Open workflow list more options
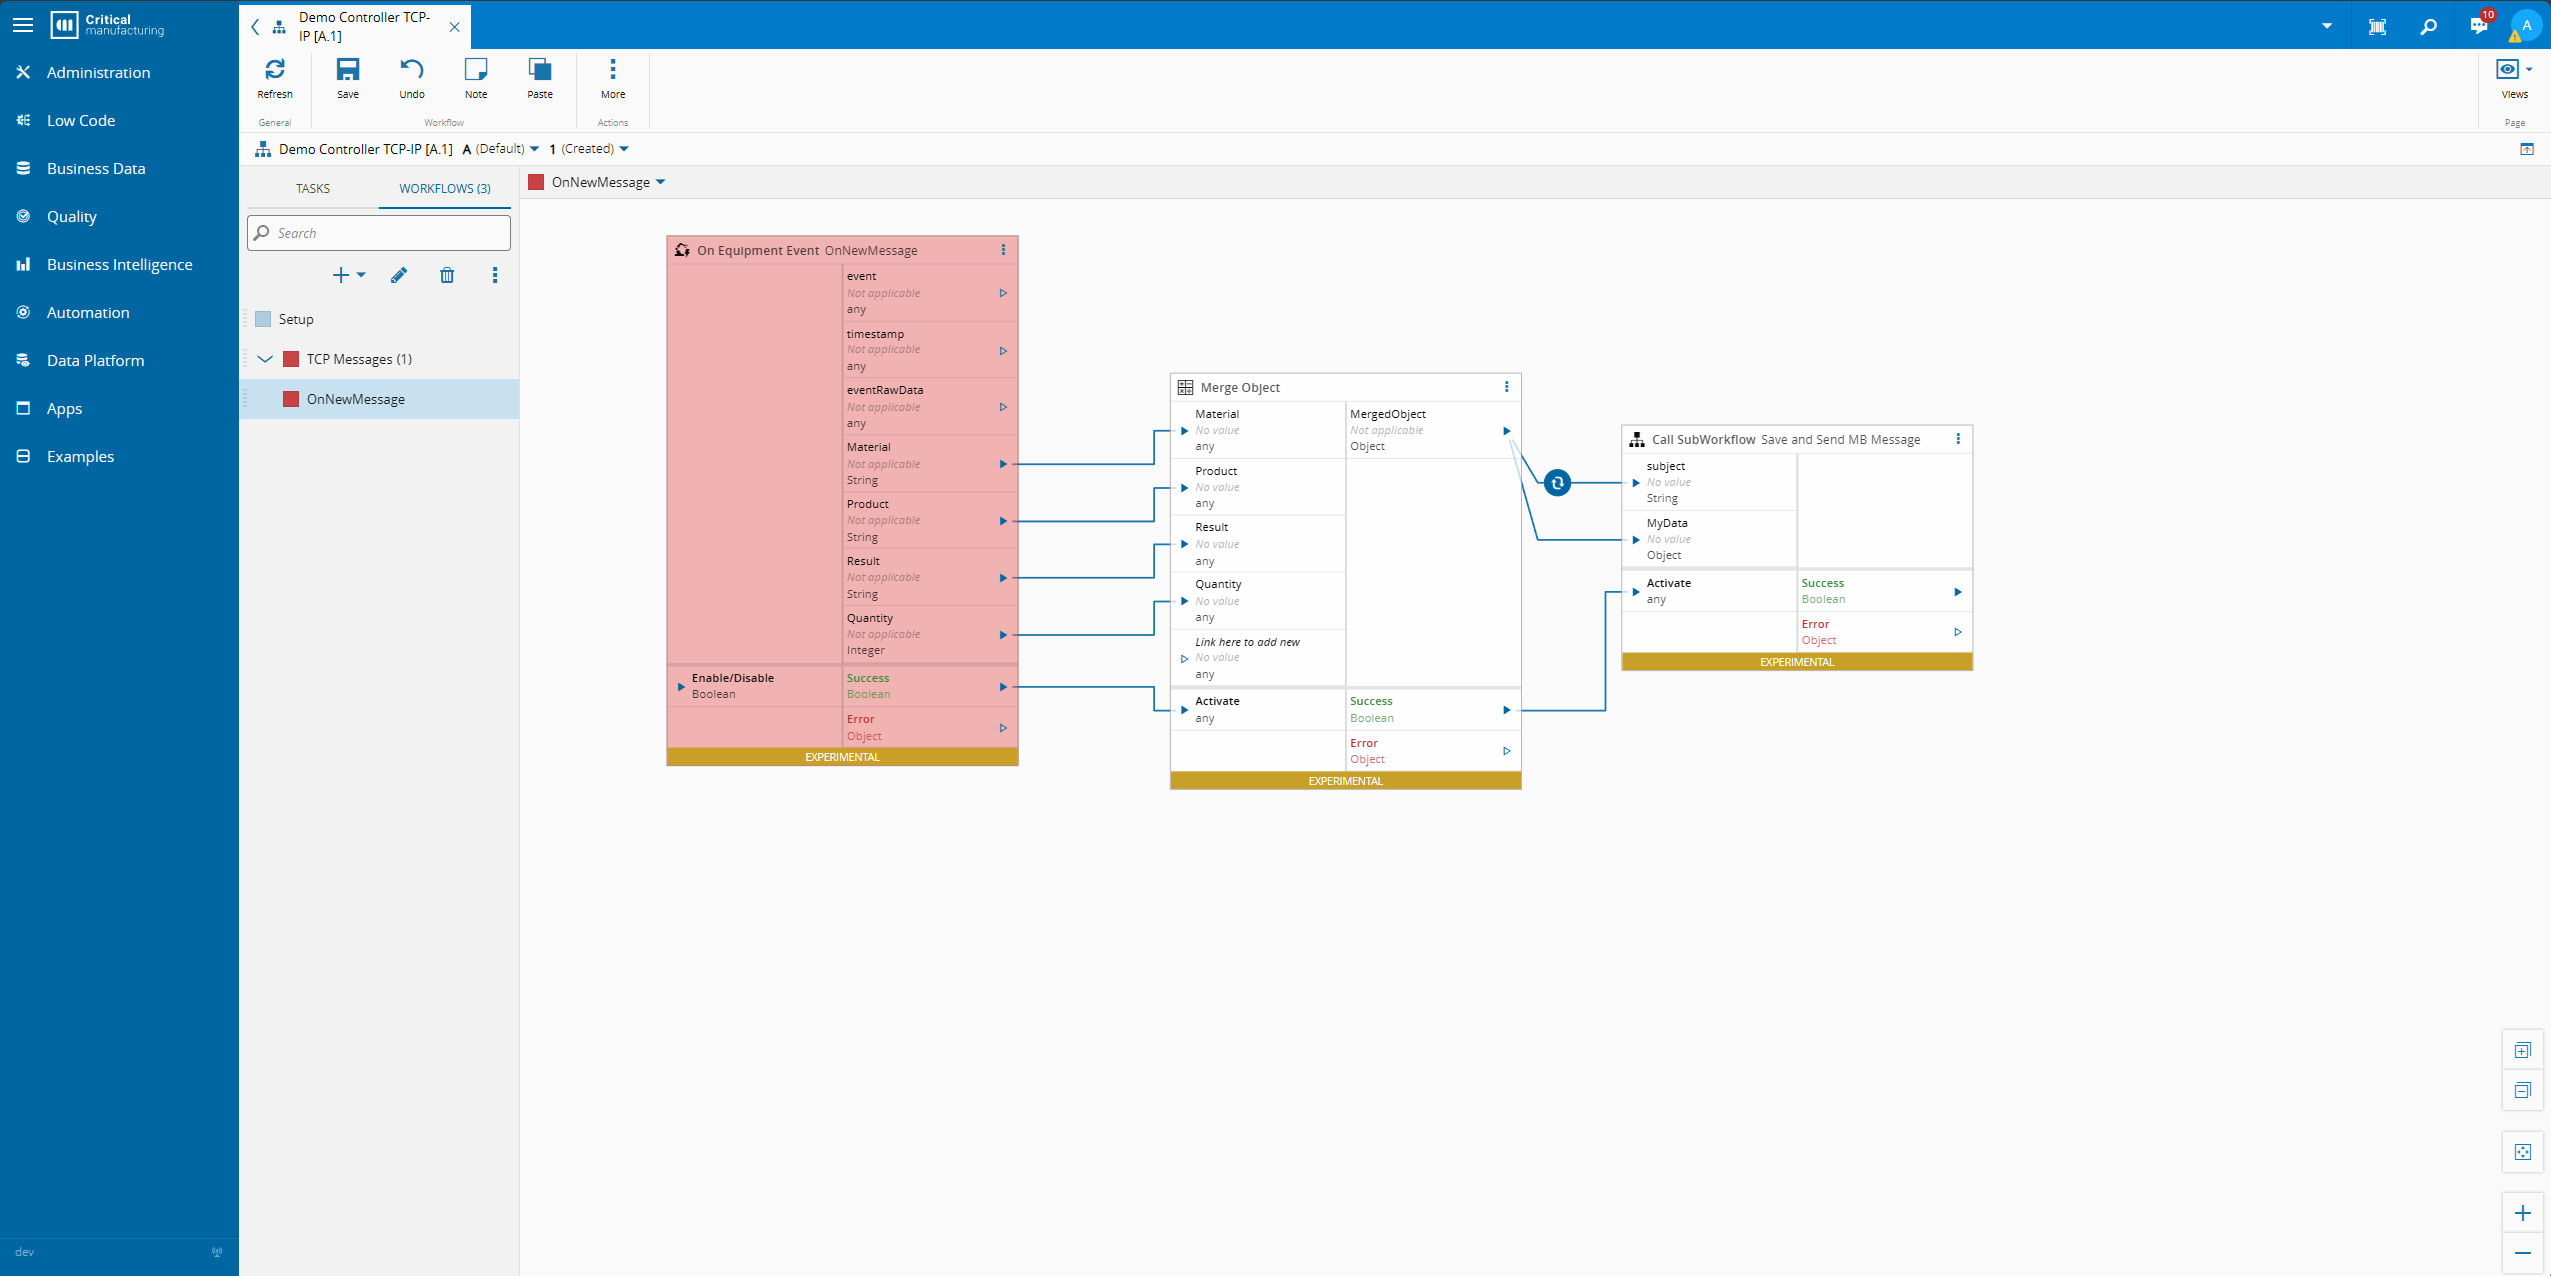The image size is (2551, 1276). click(x=495, y=275)
